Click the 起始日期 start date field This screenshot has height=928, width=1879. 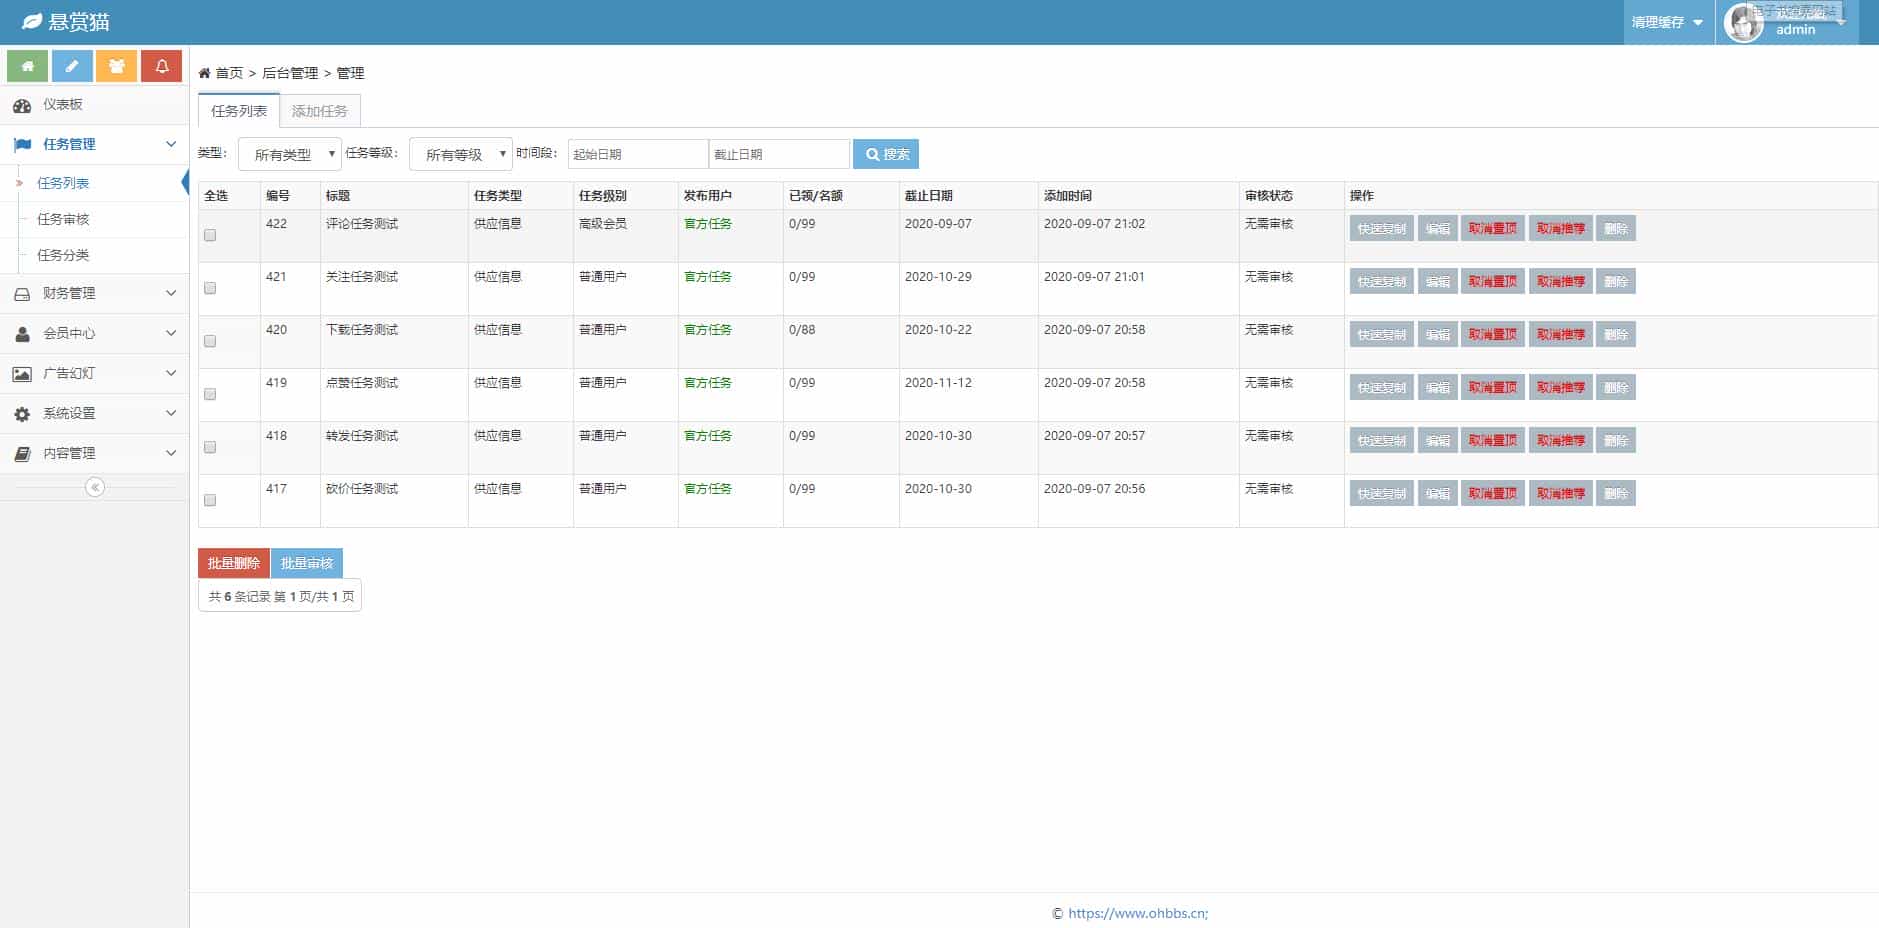coord(637,154)
